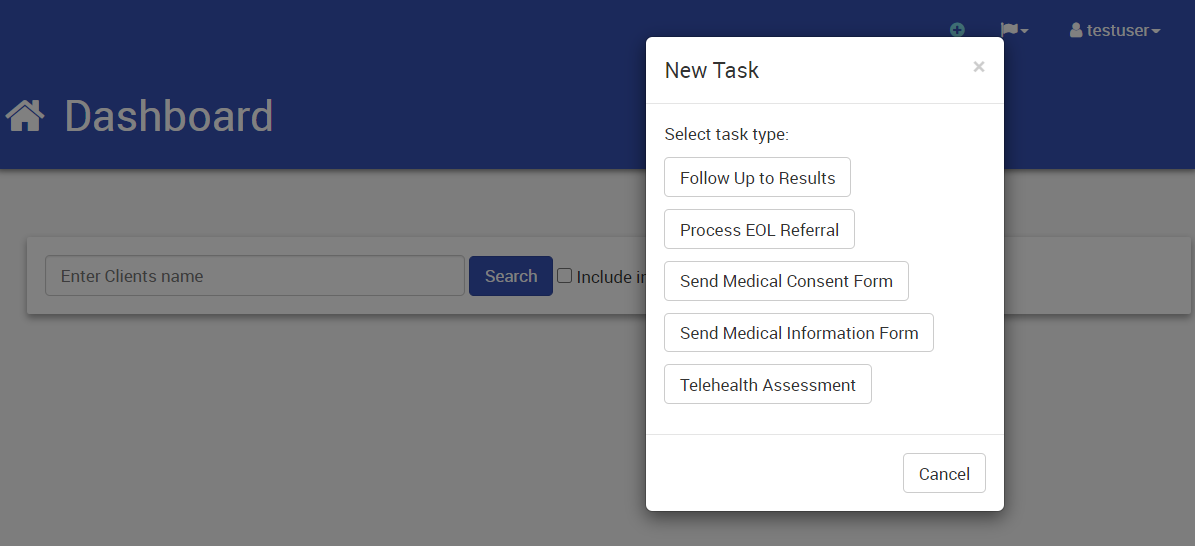This screenshot has height=546, width=1195.
Task: Cancel the New Task dialog
Action: pyautogui.click(x=944, y=474)
